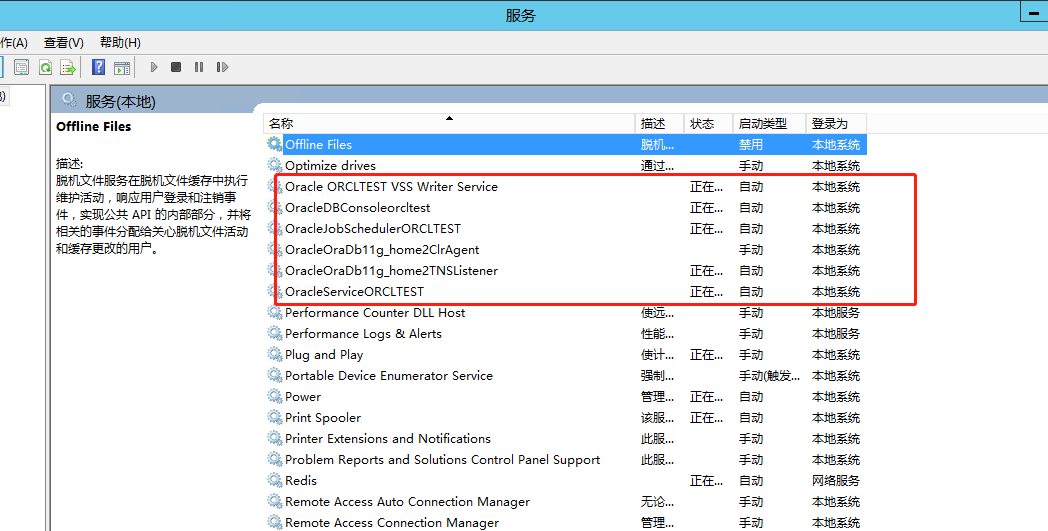Screen dimensions: 1048x531
Task: Pause the service with pause icon
Action: coord(199,67)
